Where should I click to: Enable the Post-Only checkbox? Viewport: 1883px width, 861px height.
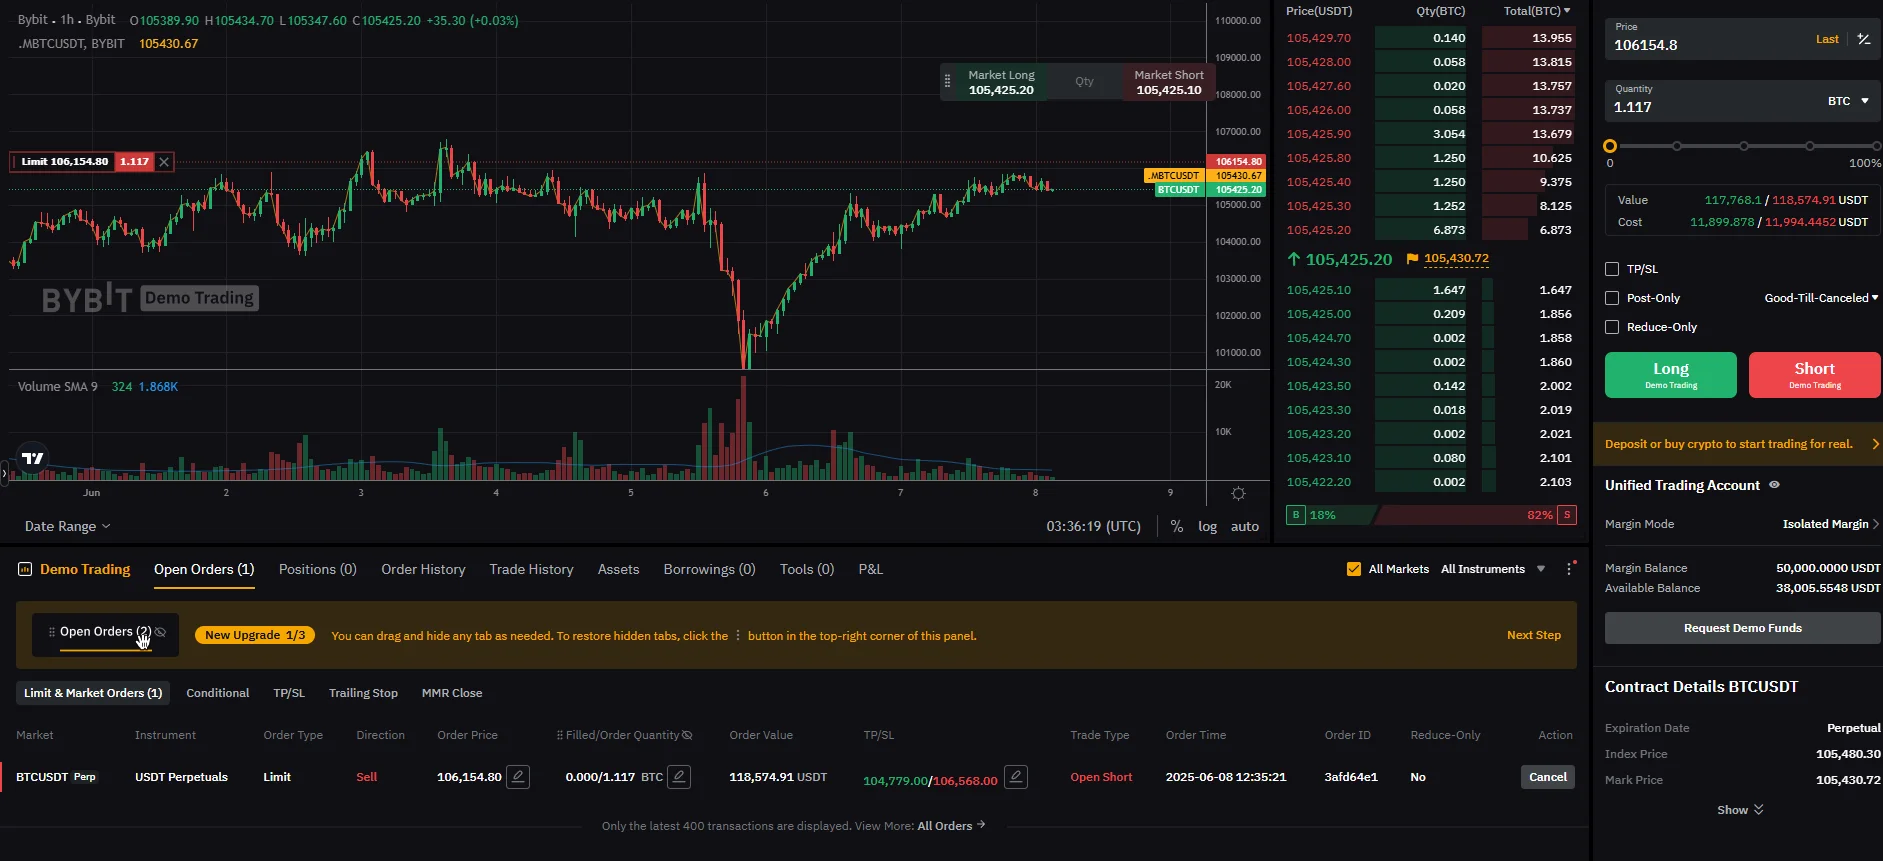click(1612, 298)
